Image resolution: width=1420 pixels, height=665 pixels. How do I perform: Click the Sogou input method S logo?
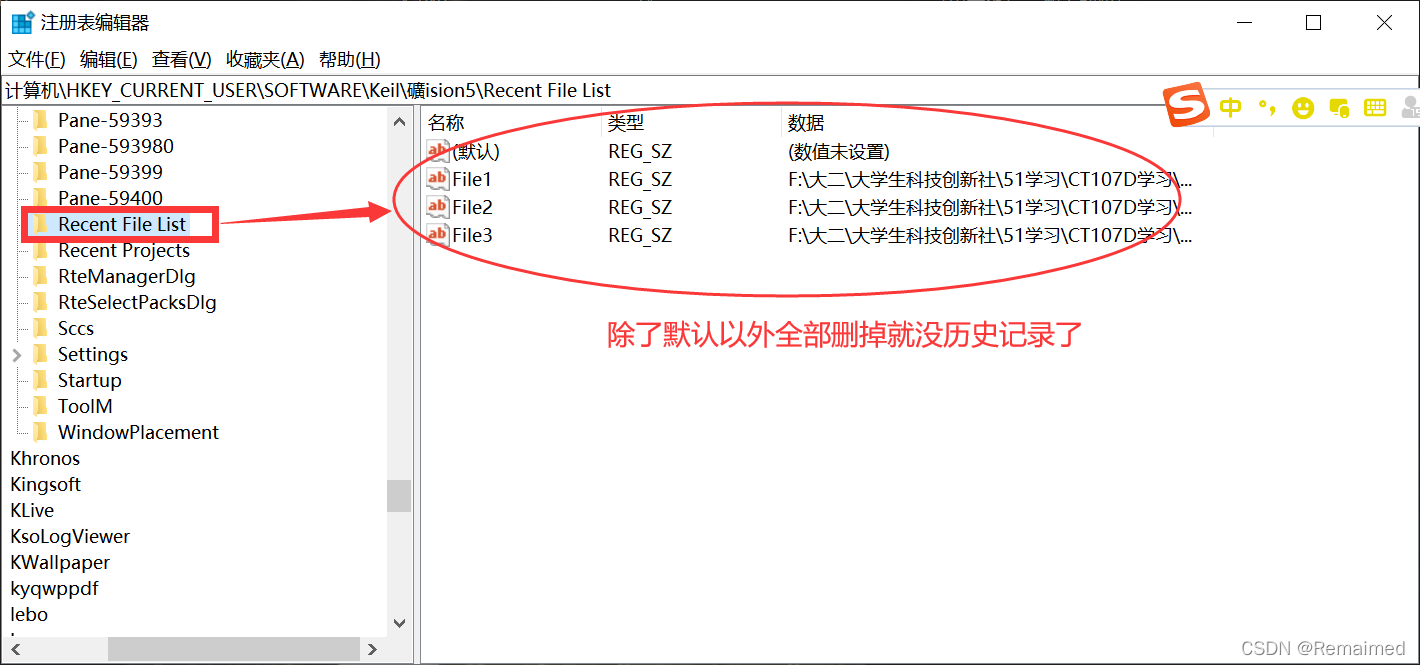pos(1186,105)
